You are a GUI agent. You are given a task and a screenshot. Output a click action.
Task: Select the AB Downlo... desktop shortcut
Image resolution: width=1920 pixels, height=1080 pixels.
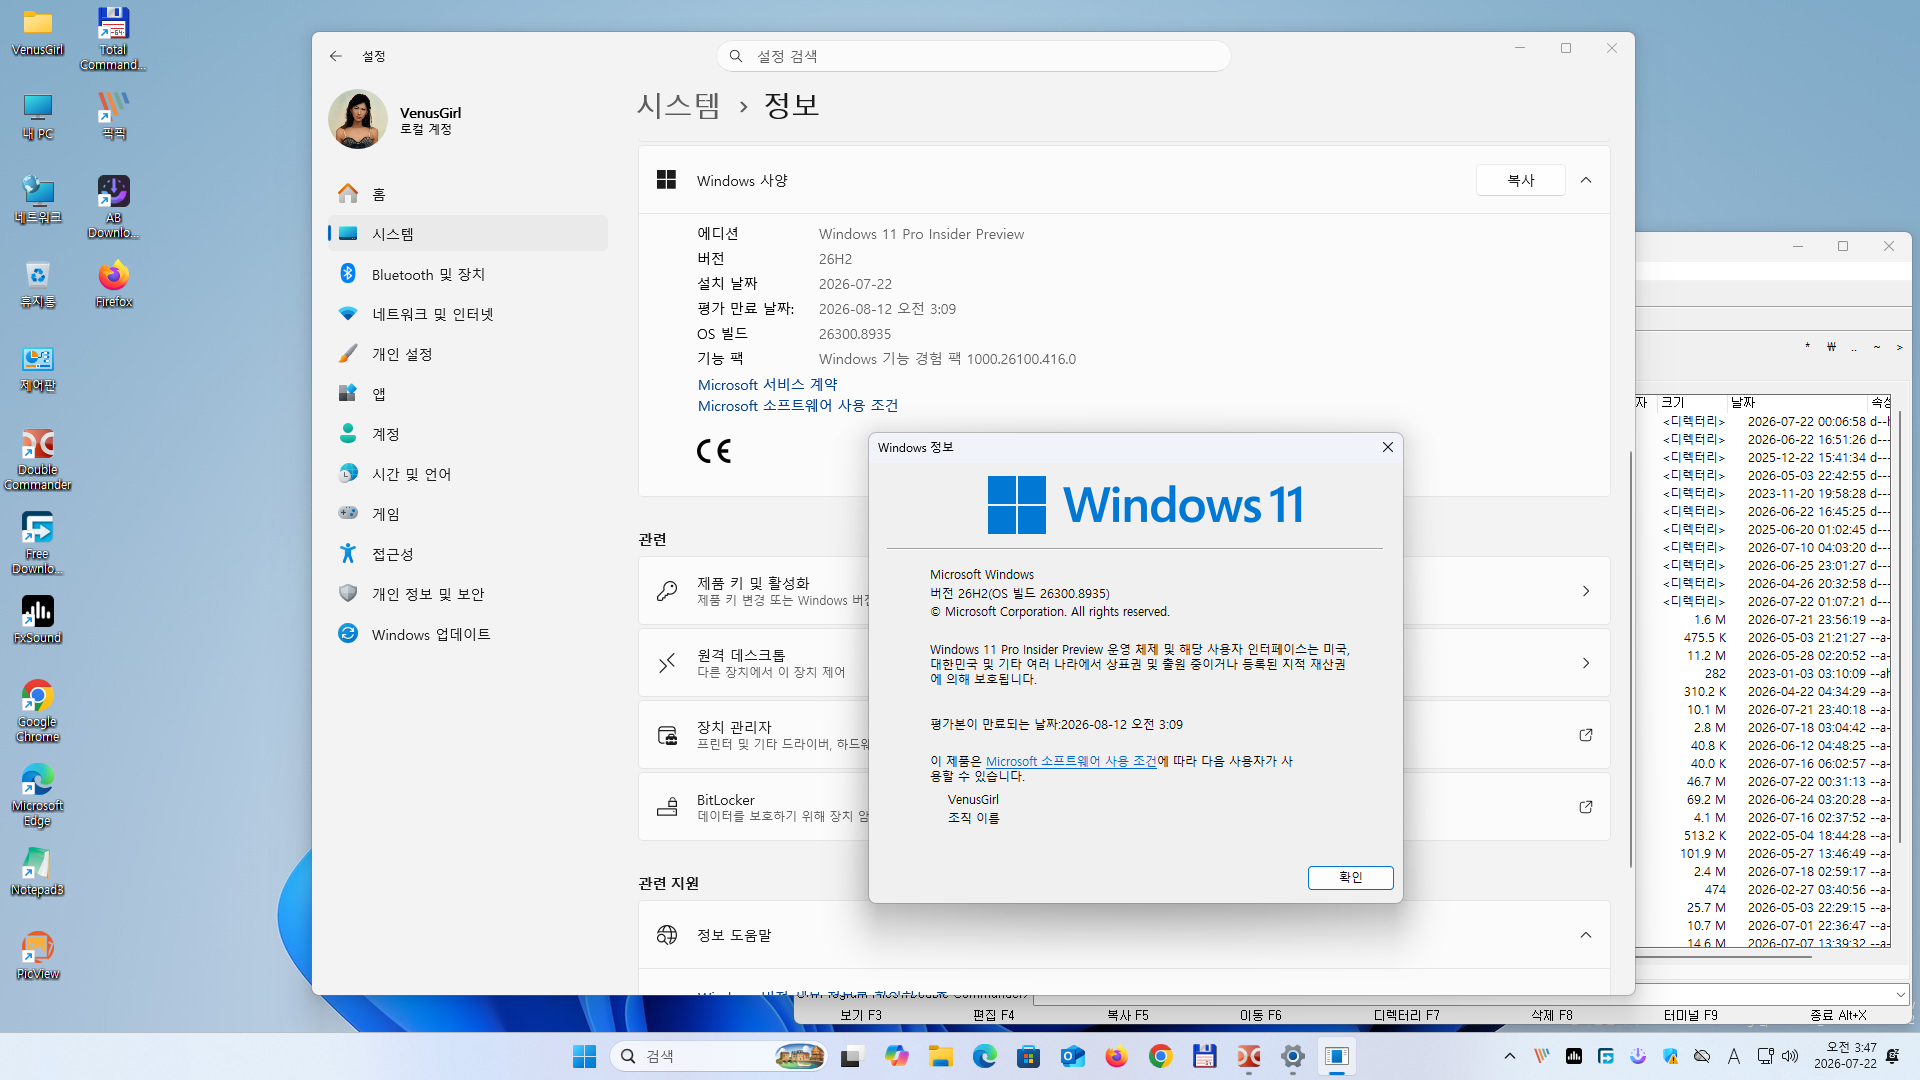(x=113, y=207)
